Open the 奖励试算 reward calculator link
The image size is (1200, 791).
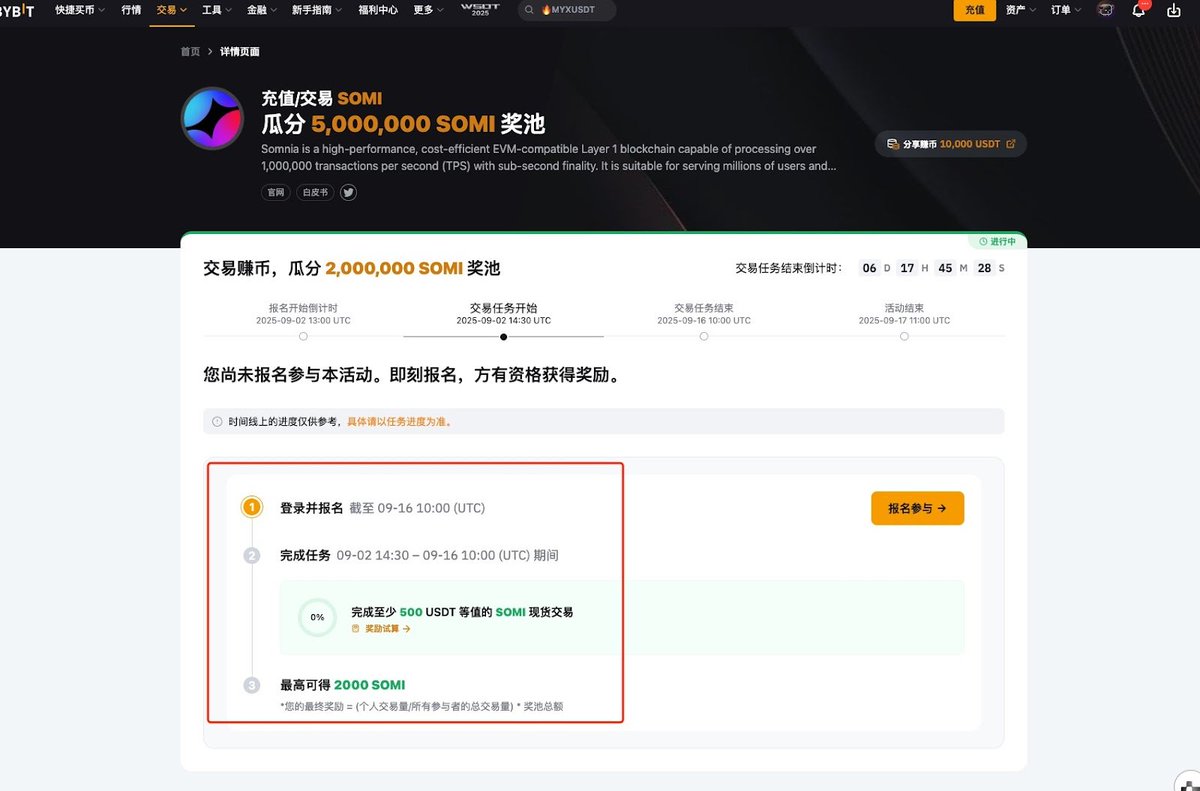(387, 629)
